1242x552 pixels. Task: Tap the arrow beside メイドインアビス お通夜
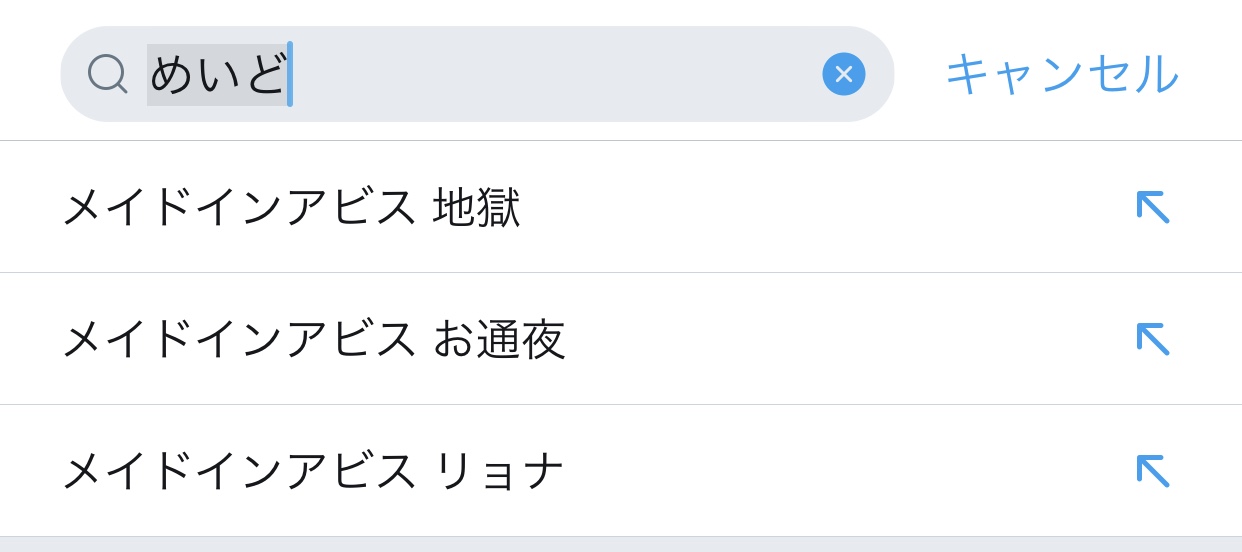(1152, 339)
